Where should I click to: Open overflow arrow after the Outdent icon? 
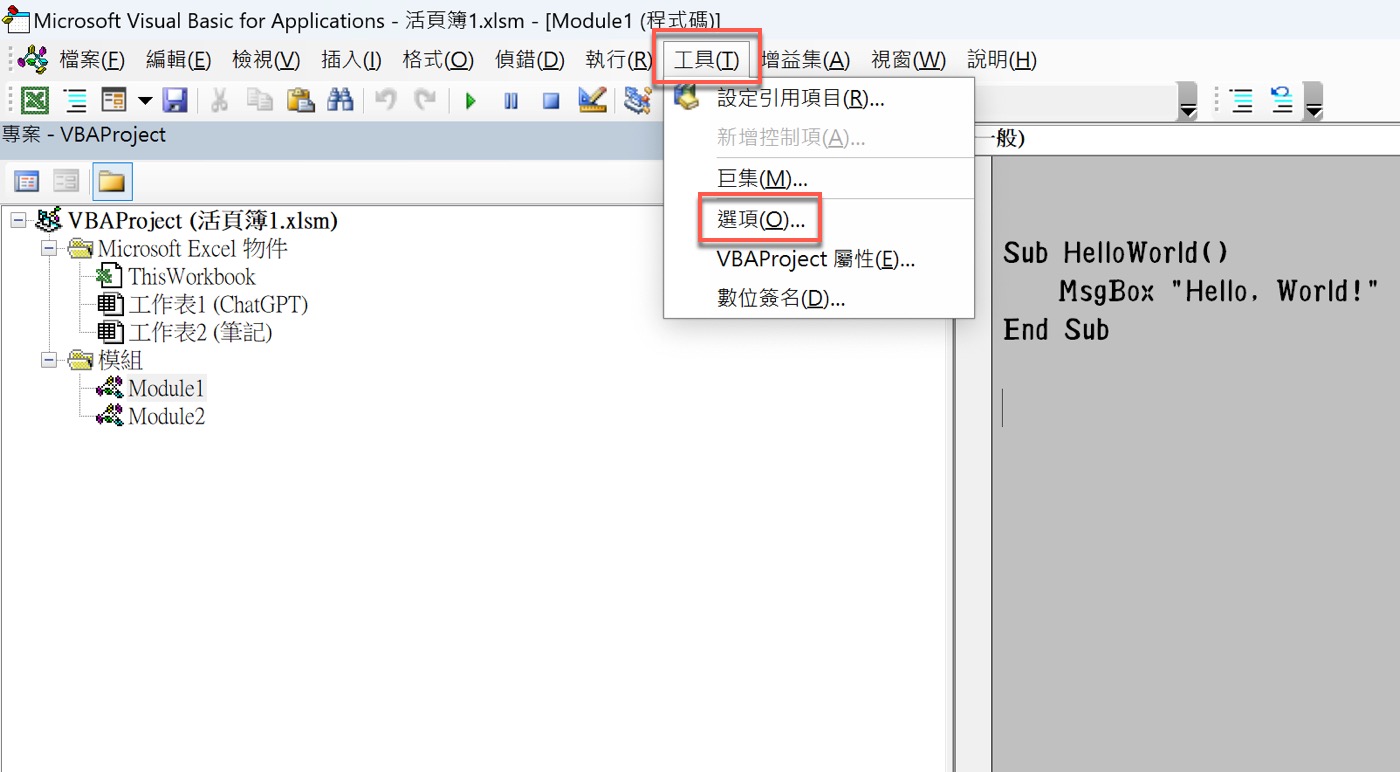(x=1314, y=103)
